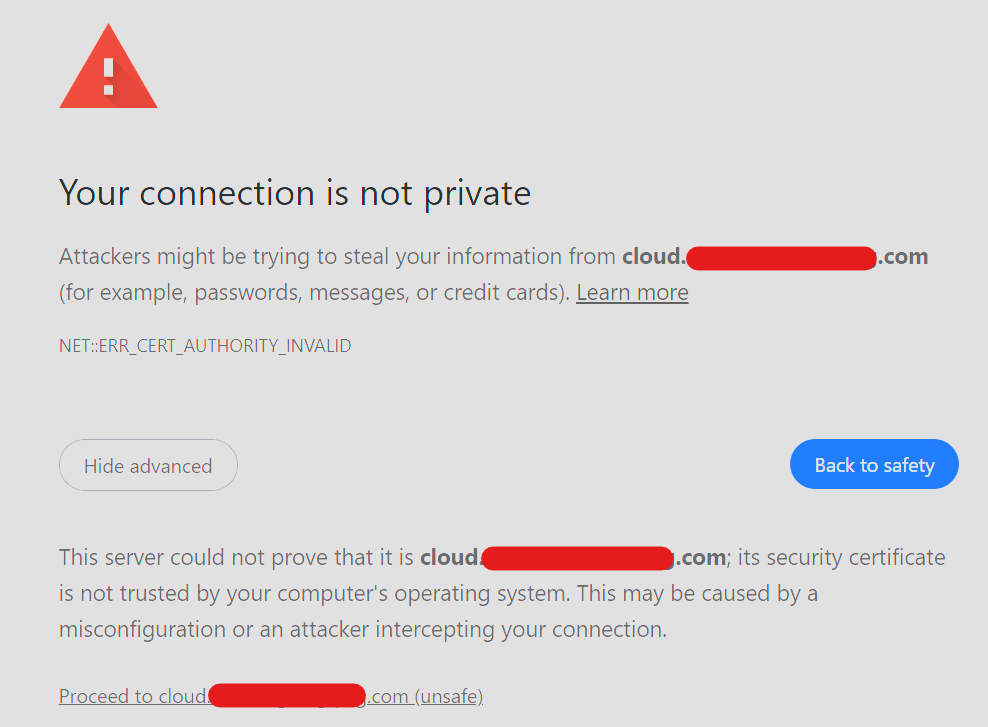Click the redacted domain bar in the warning sentence
Screen dimensions: 988x727
pos(781,258)
